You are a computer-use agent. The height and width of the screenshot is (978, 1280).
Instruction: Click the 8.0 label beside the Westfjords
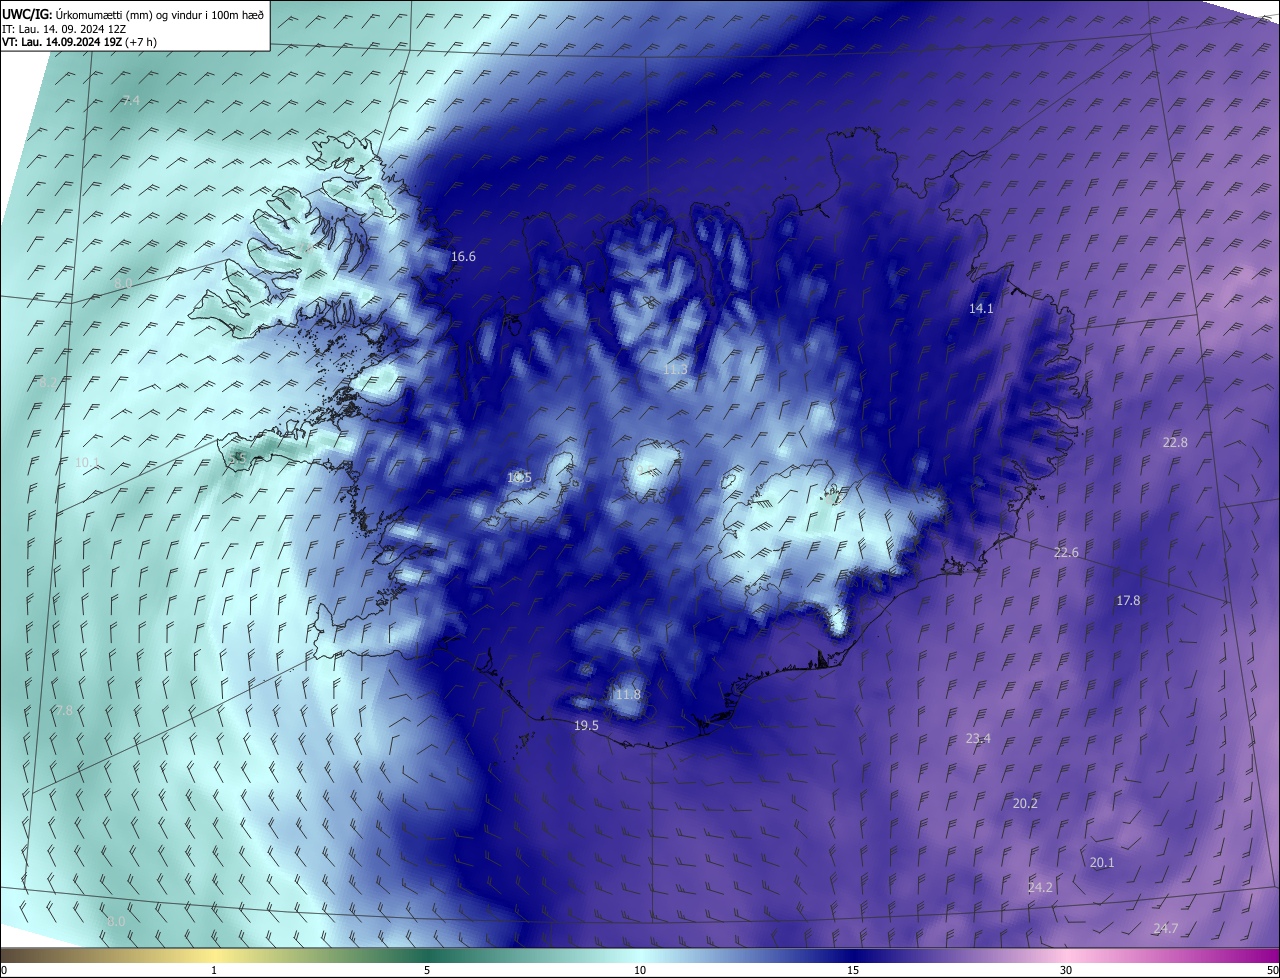(x=123, y=285)
